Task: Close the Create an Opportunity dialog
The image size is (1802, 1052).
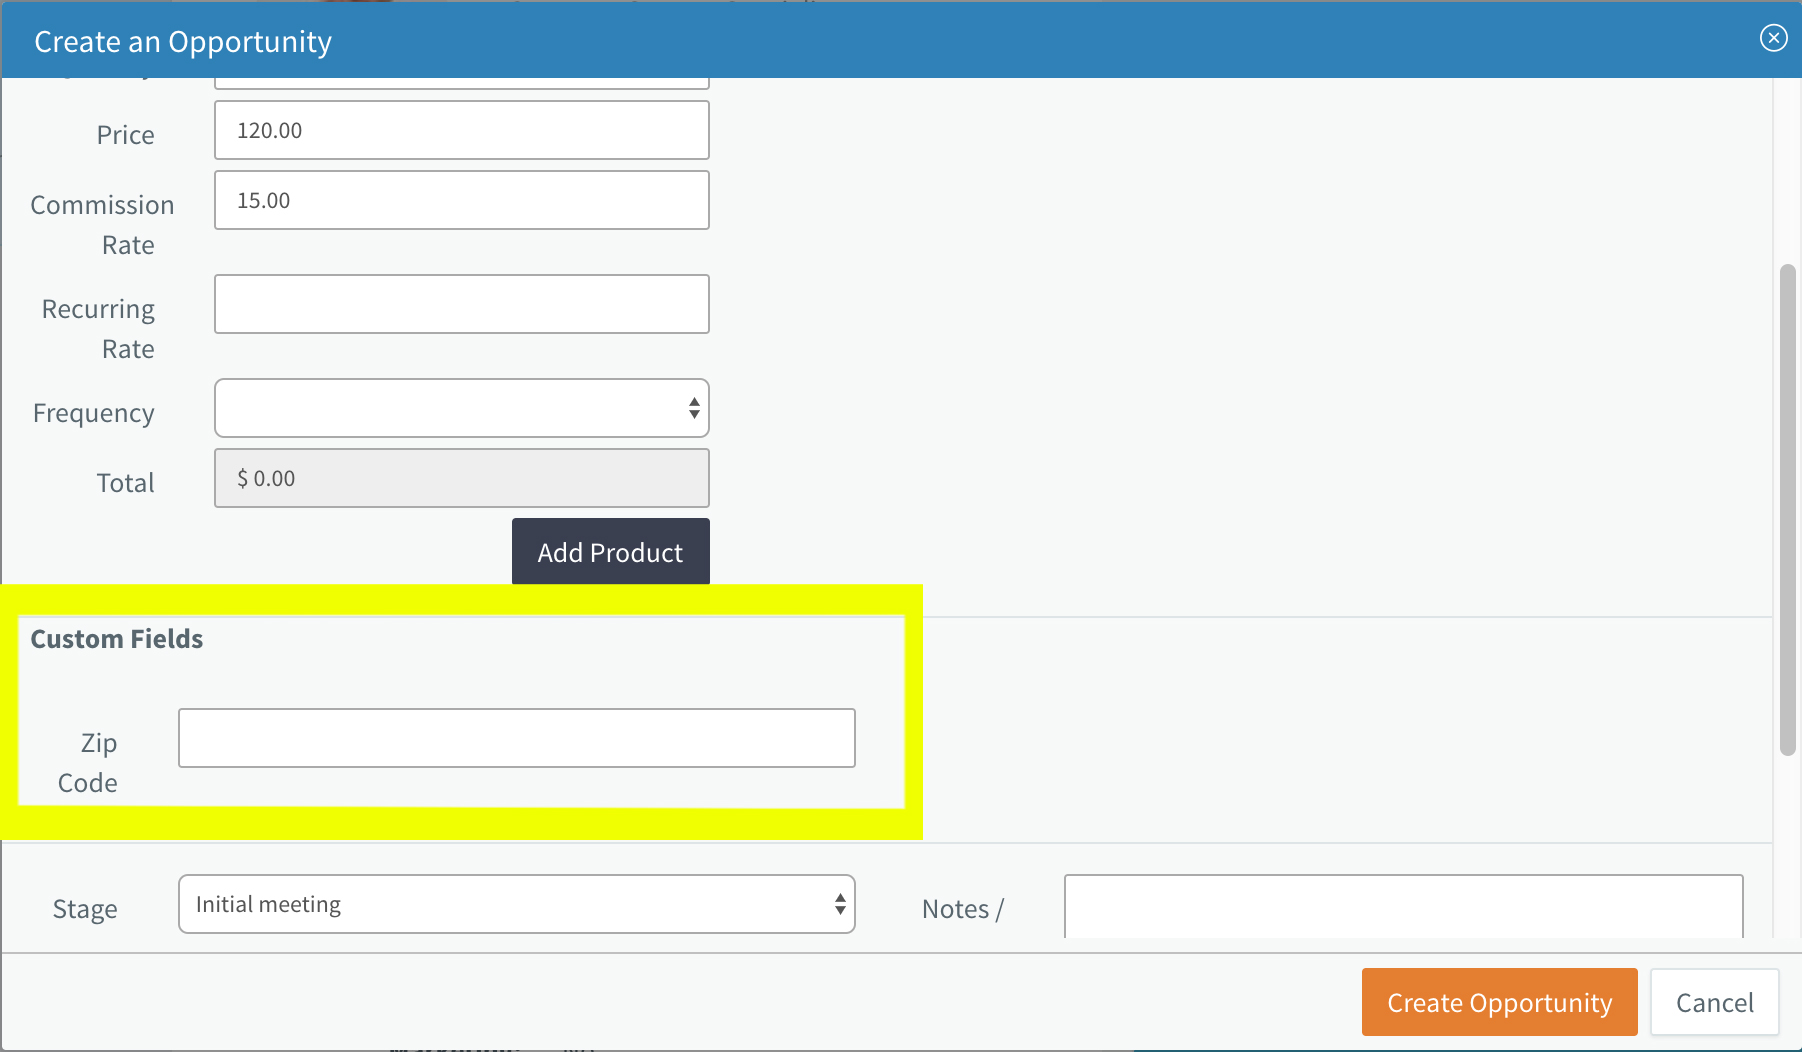Action: [1773, 38]
